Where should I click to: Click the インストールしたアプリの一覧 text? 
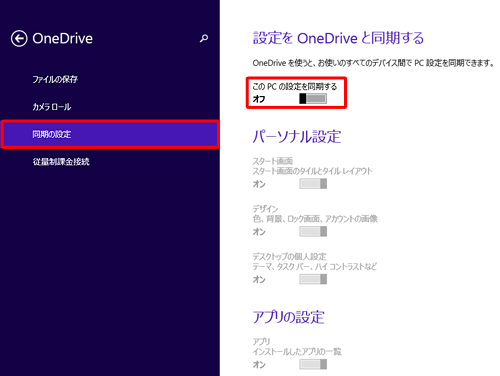[x=297, y=351]
